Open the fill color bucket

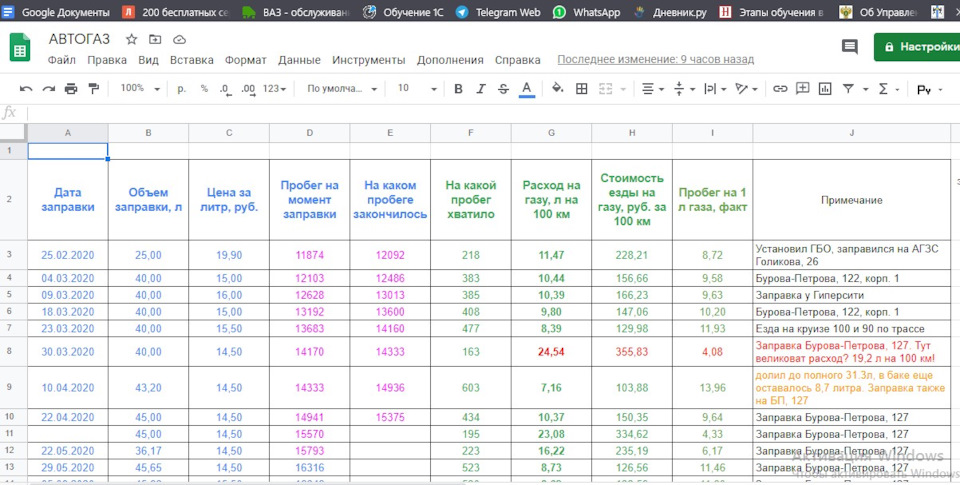coord(558,89)
